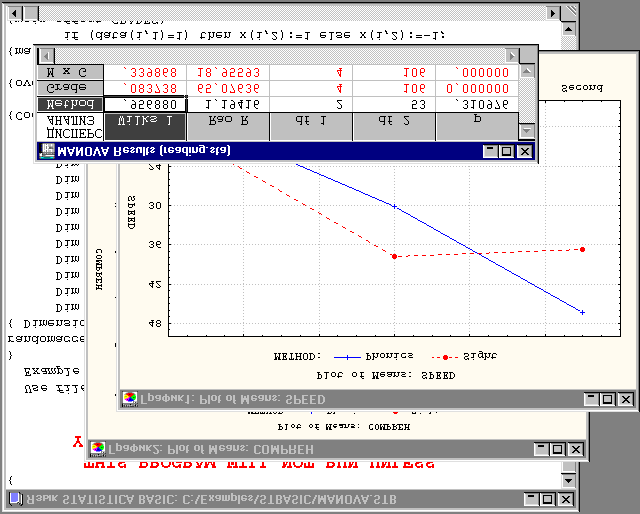The width and height of the screenshot is (640, 514).
Task: Click the red Sight data point at center
Action: (x=394, y=256)
